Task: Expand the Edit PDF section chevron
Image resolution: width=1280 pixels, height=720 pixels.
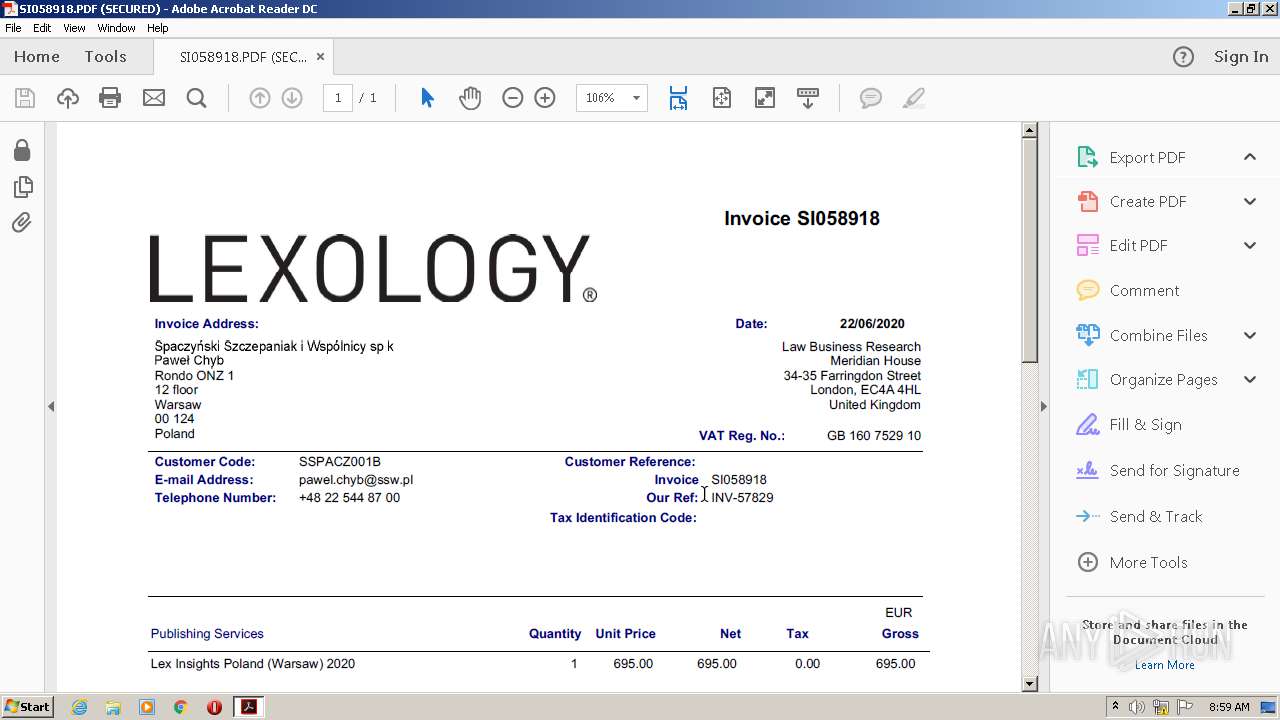Action: (x=1250, y=245)
